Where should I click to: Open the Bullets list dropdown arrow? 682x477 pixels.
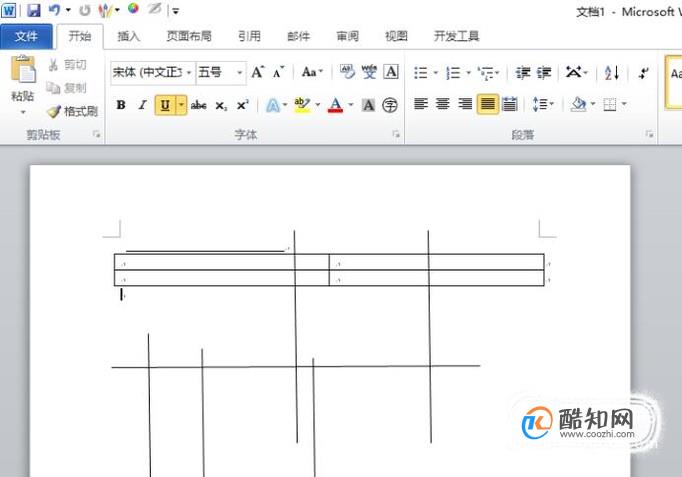pyautogui.click(x=435, y=73)
